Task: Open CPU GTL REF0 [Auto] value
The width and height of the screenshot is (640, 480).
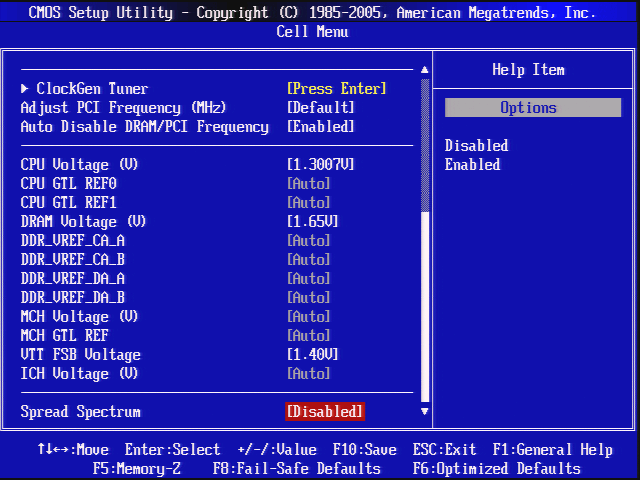Action: click(x=308, y=184)
